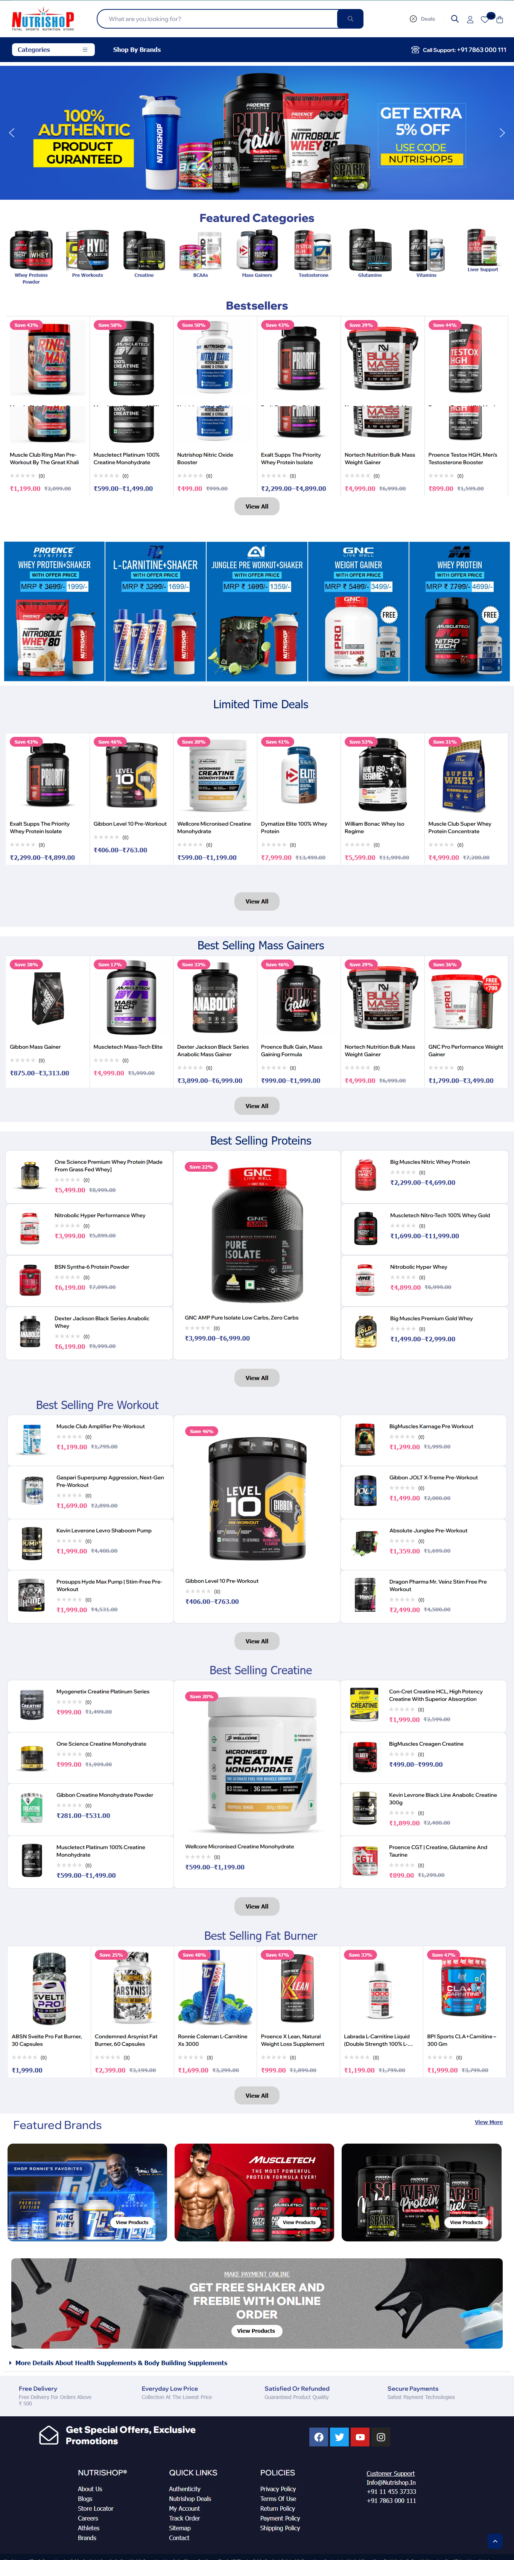Click the search magnifier button in search bar
The height and width of the screenshot is (2560, 514).
click(x=350, y=19)
